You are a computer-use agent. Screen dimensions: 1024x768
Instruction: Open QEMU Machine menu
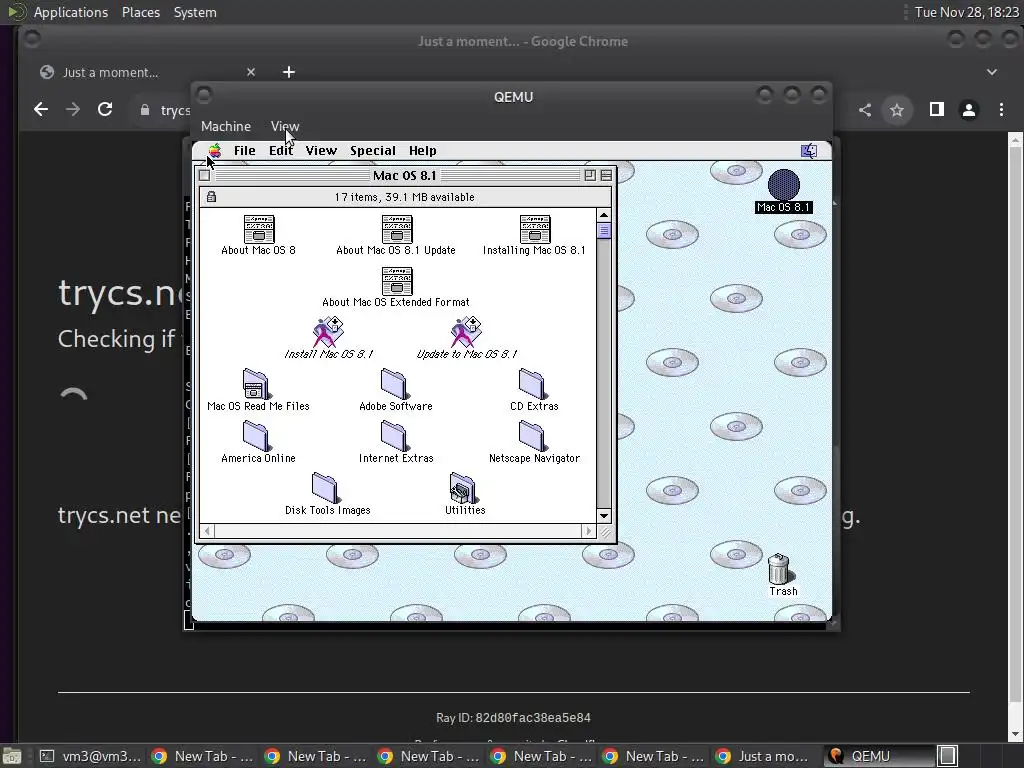point(226,127)
